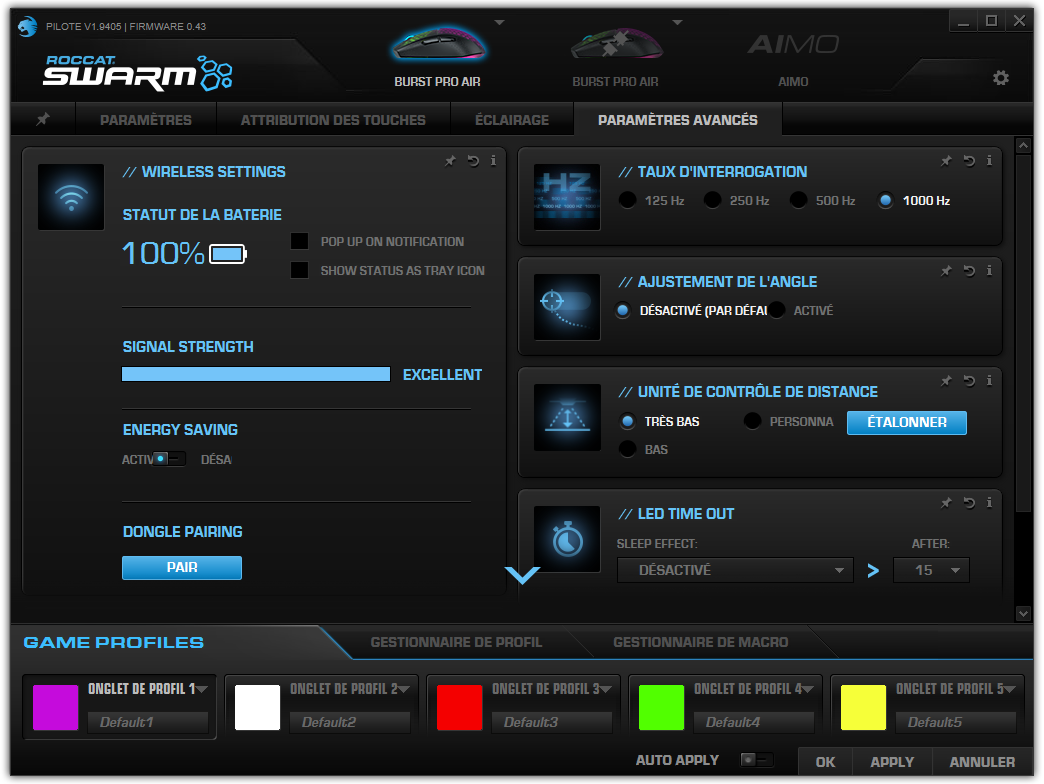Select Personnalisé distance option
This screenshot has width=1044, height=784.
pos(752,421)
